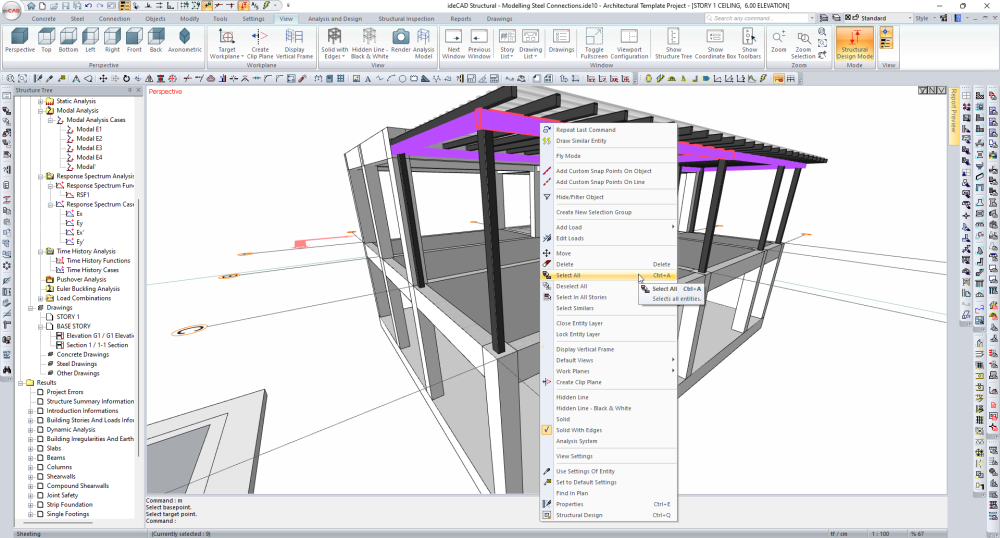Image resolution: width=1000 pixels, height=538 pixels.
Task: Click the Axonometric view icon
Action: click(184, 38)
